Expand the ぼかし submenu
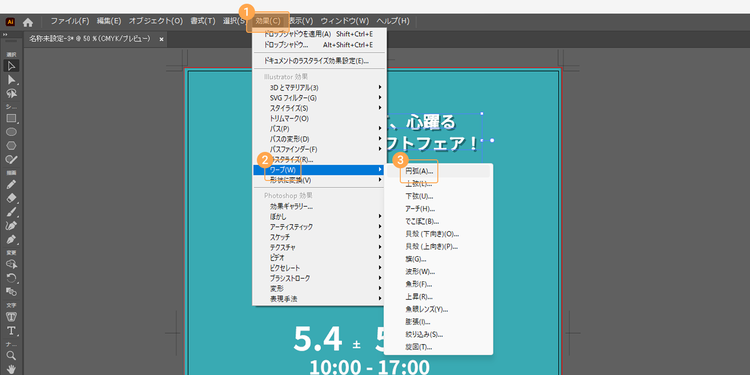The width and height of the screenshot is (750, 375). coord(319,217)
